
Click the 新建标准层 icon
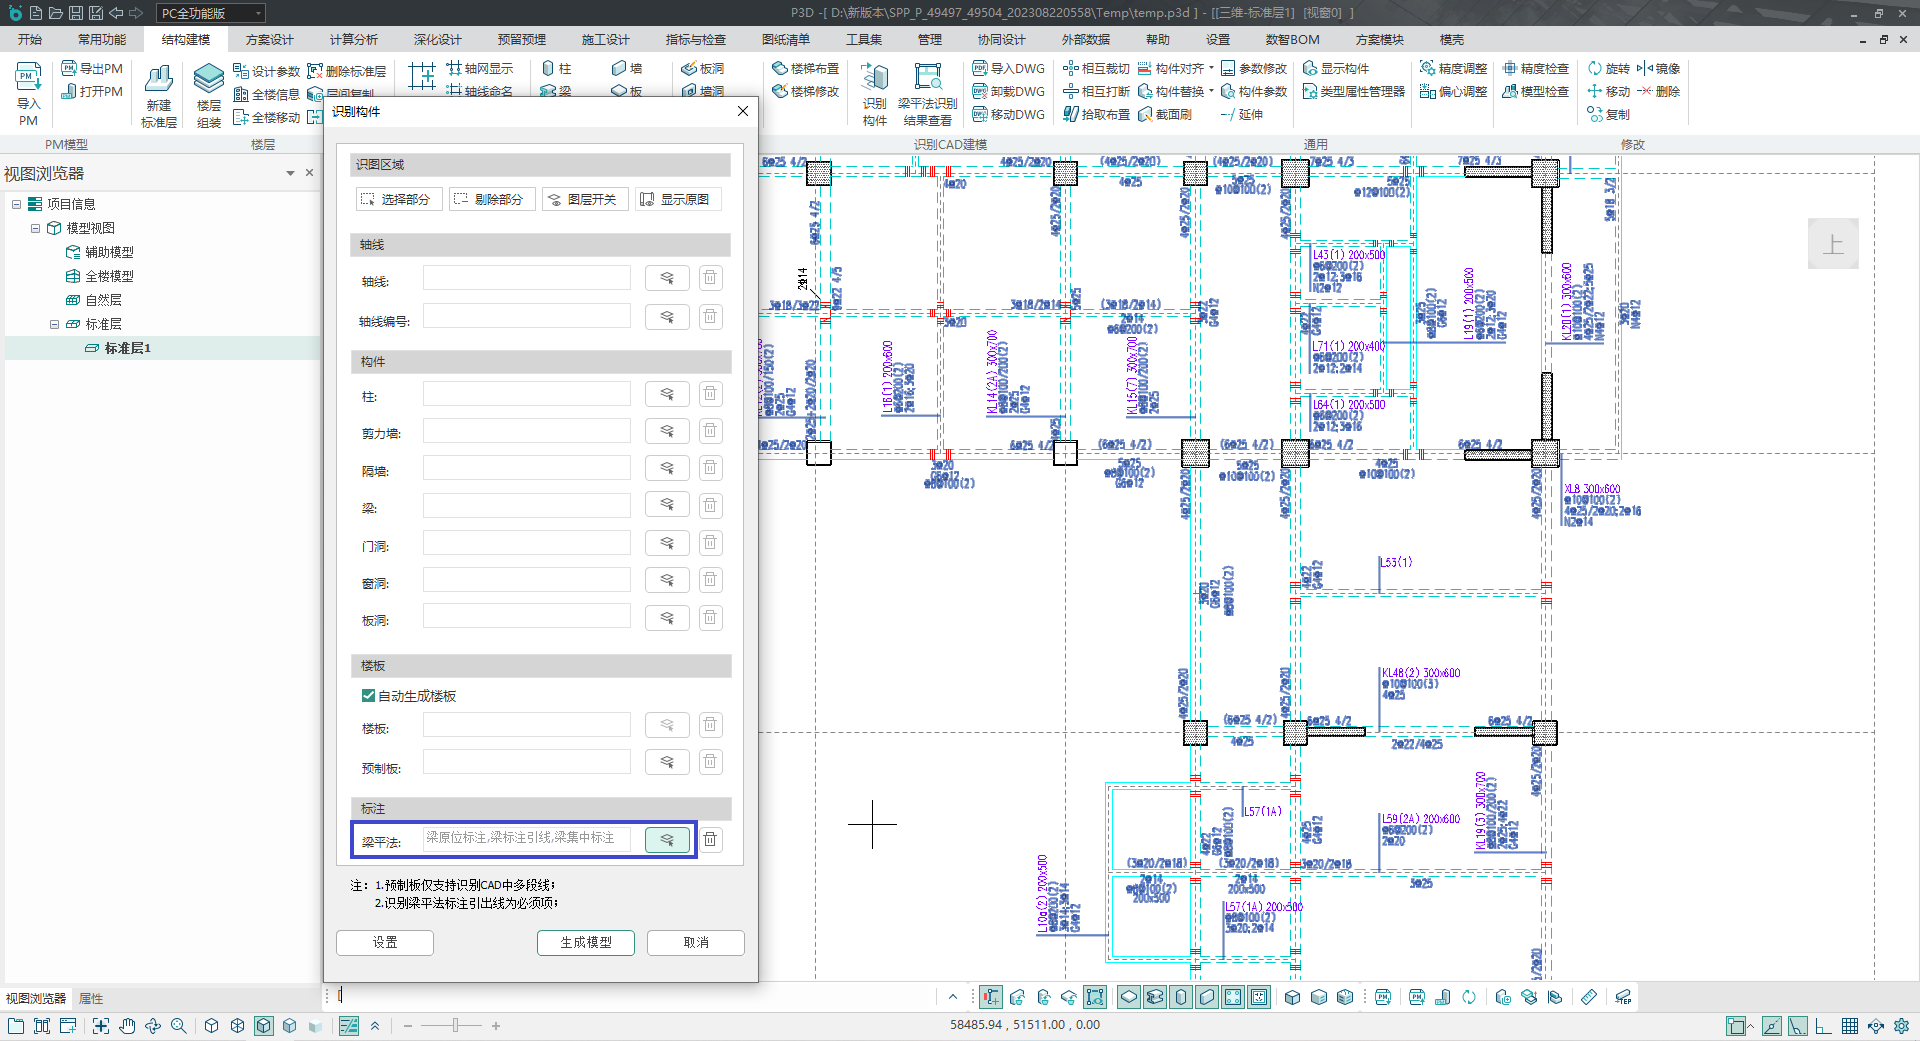[158, 80]
